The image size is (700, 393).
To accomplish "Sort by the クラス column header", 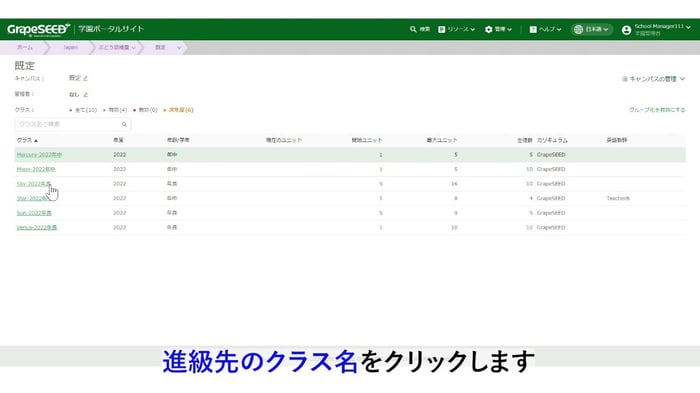I will (x=27, y=140).
